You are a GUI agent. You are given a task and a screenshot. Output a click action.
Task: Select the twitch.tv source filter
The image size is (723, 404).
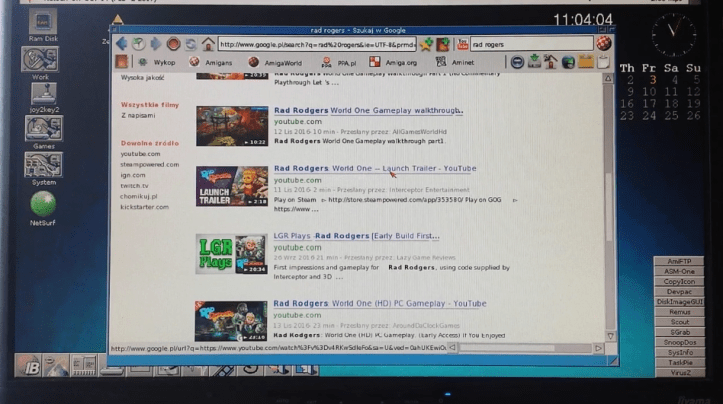[x=134, y=185]
